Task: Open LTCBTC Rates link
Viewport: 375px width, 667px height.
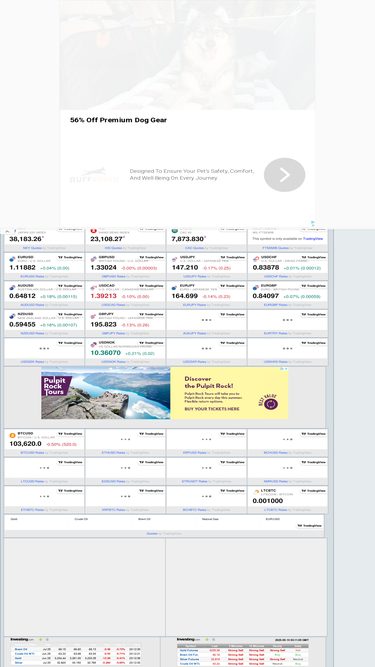Action: pyautogui.click(x=276, y=510)
